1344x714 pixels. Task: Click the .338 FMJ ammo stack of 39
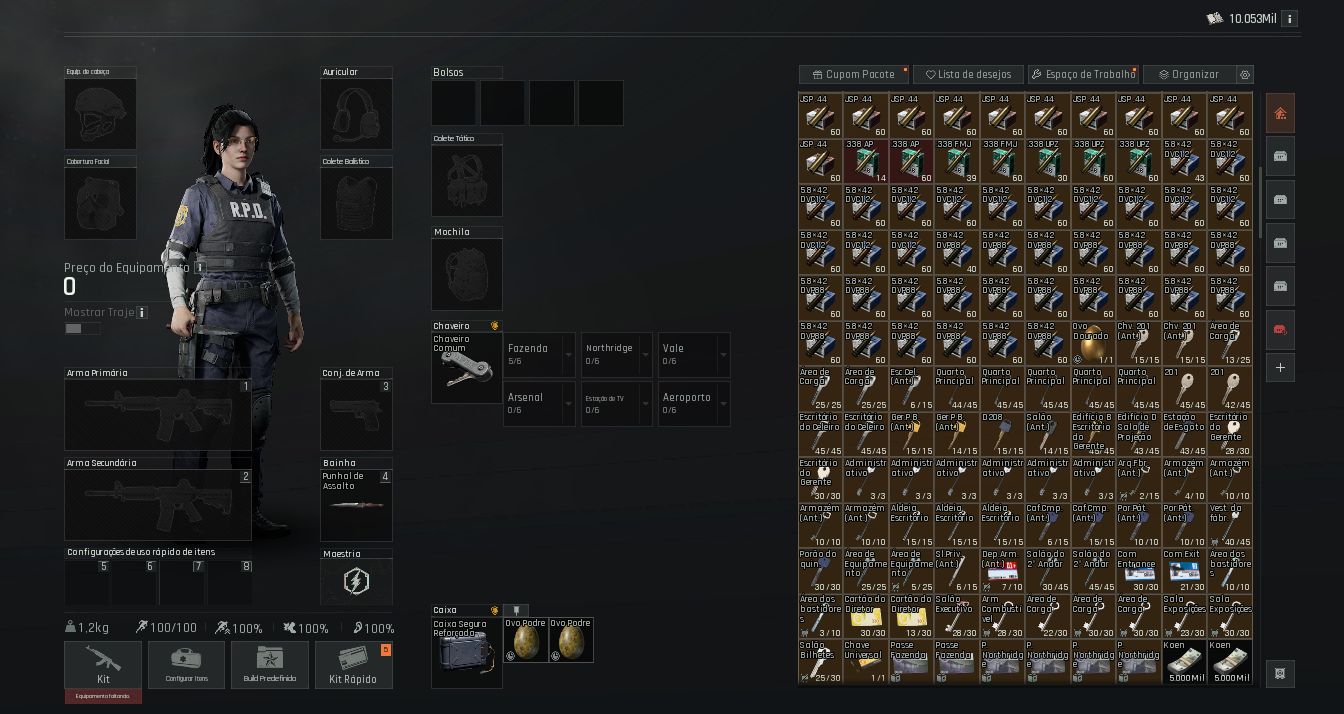[956, 161]
